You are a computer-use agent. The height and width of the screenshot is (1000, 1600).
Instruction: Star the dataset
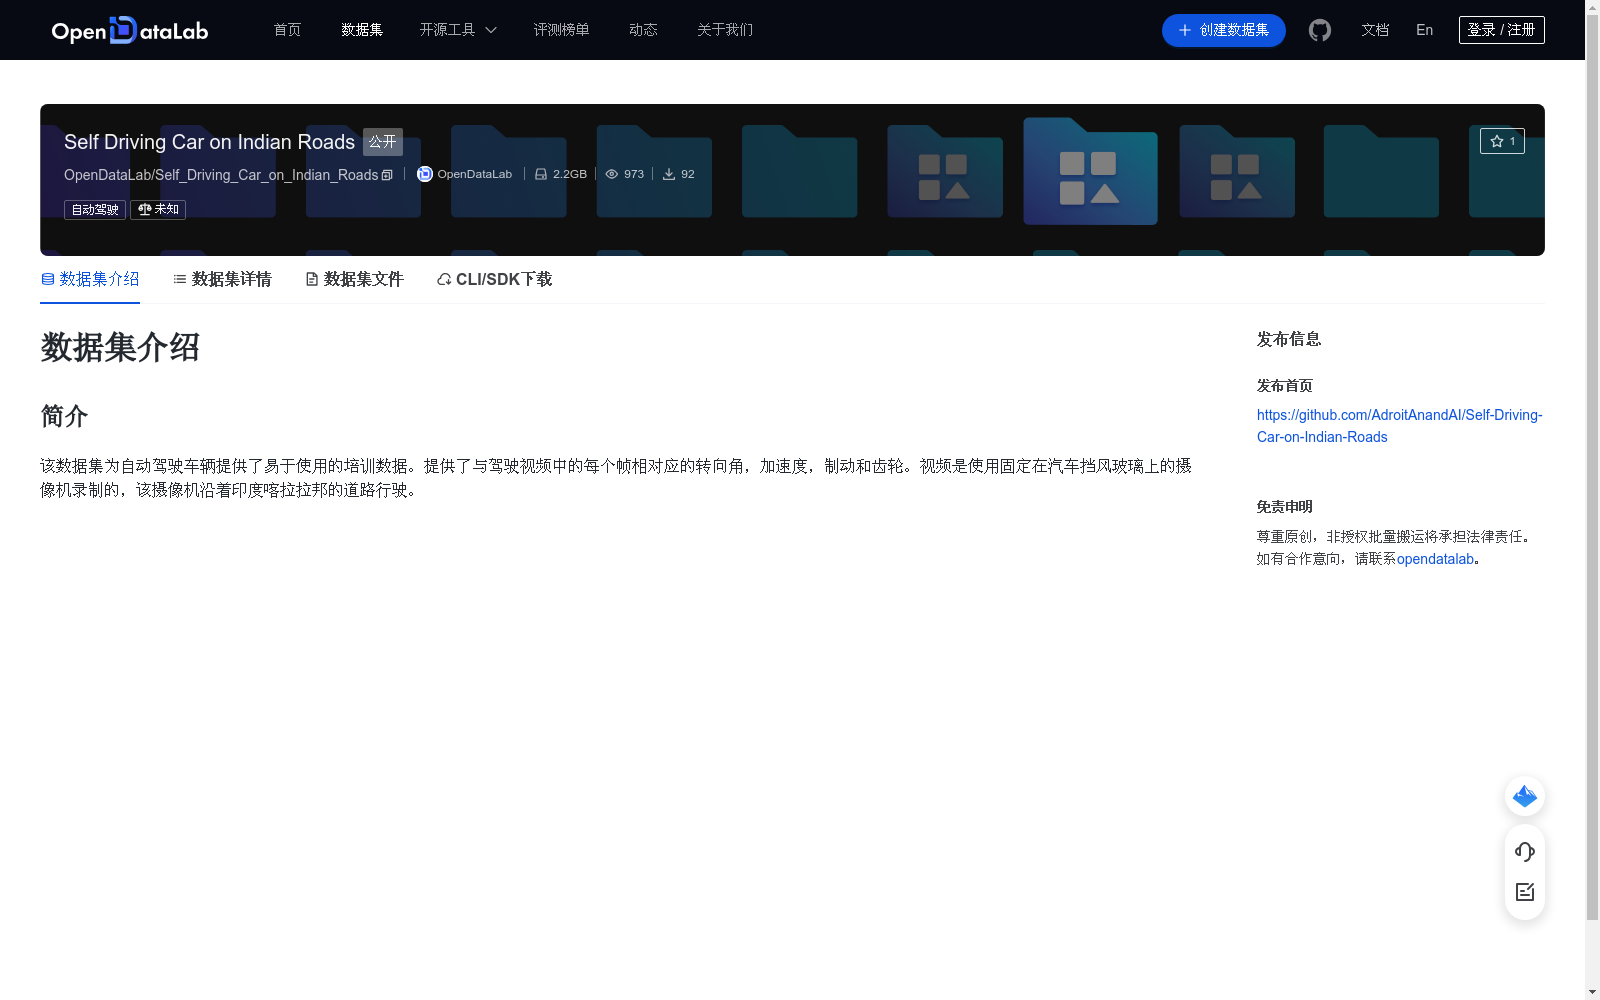(1502, 141)
